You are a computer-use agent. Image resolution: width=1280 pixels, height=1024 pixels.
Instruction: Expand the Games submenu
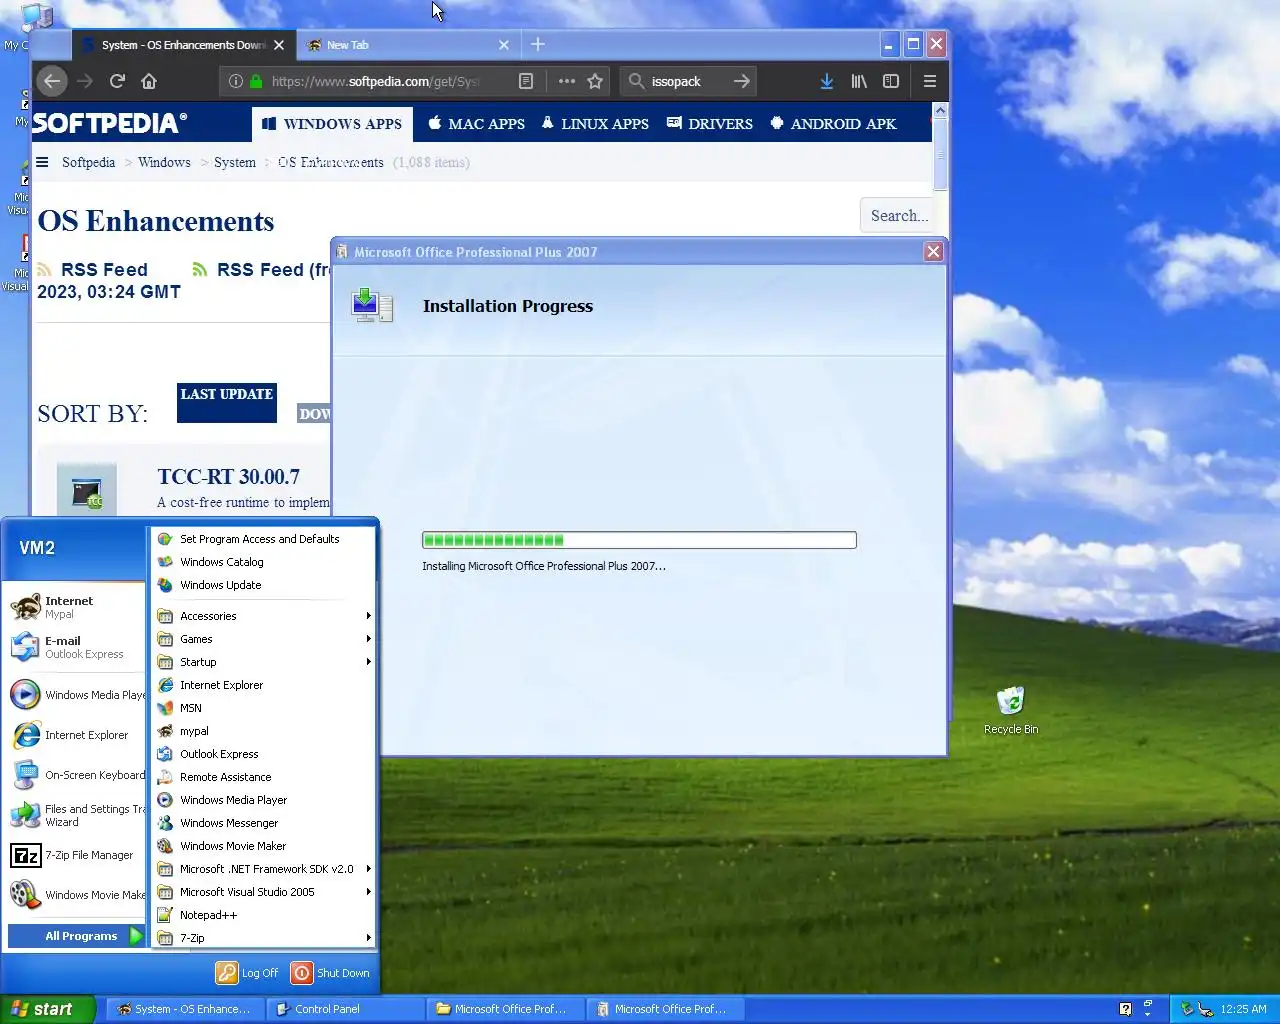click(264, 639)
